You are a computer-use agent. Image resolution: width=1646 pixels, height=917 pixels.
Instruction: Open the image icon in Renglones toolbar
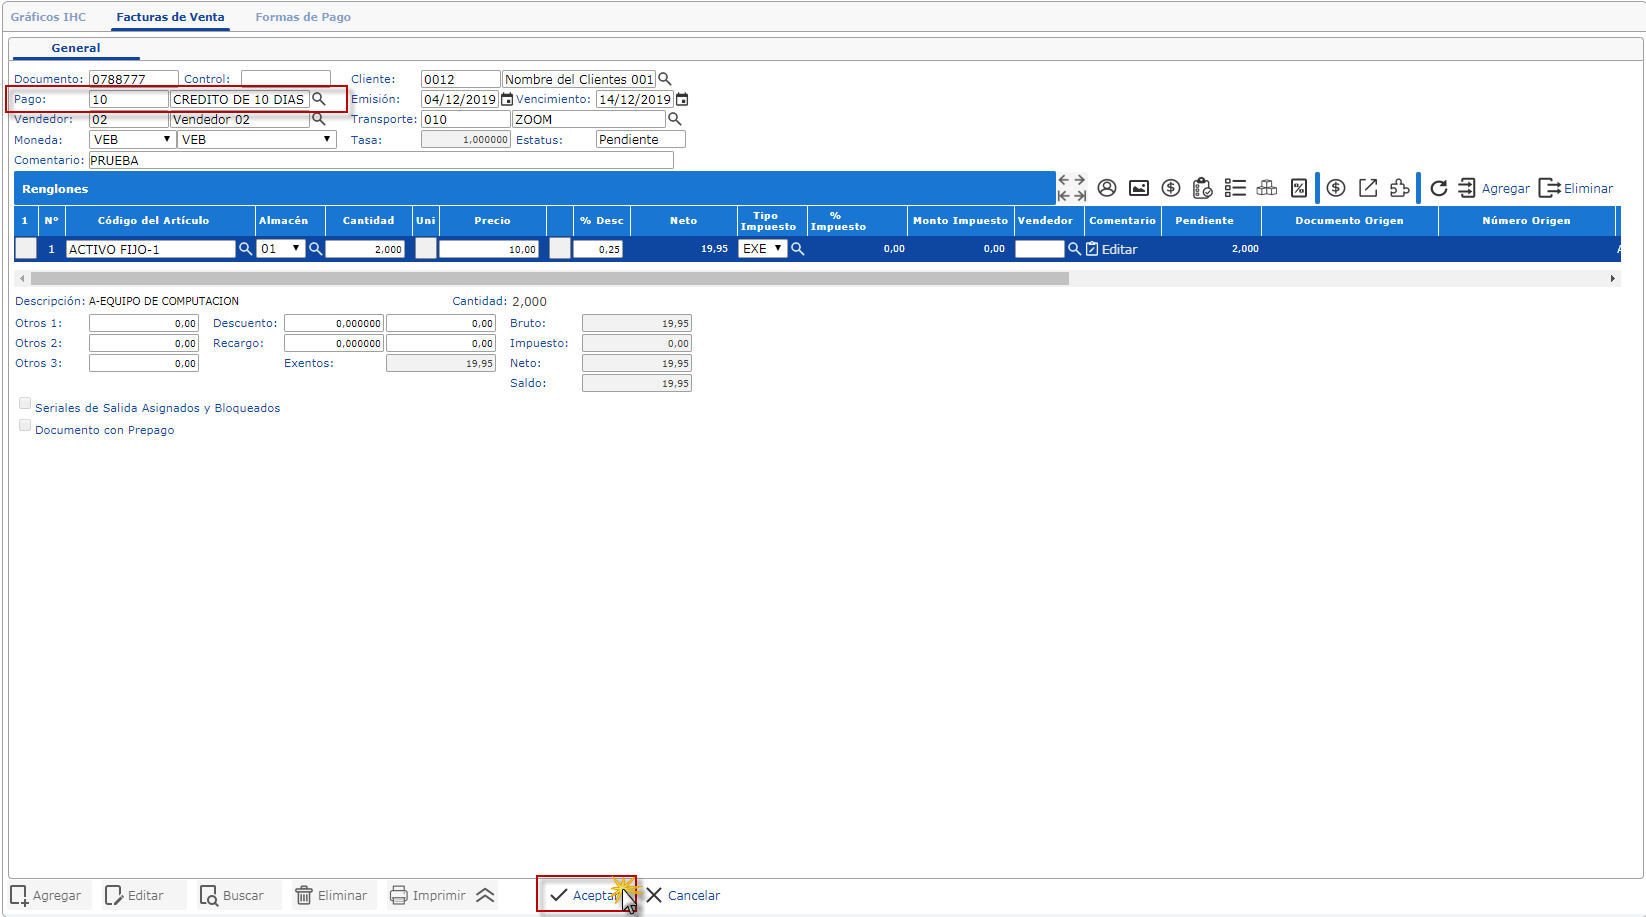(x=1138, y=188)
